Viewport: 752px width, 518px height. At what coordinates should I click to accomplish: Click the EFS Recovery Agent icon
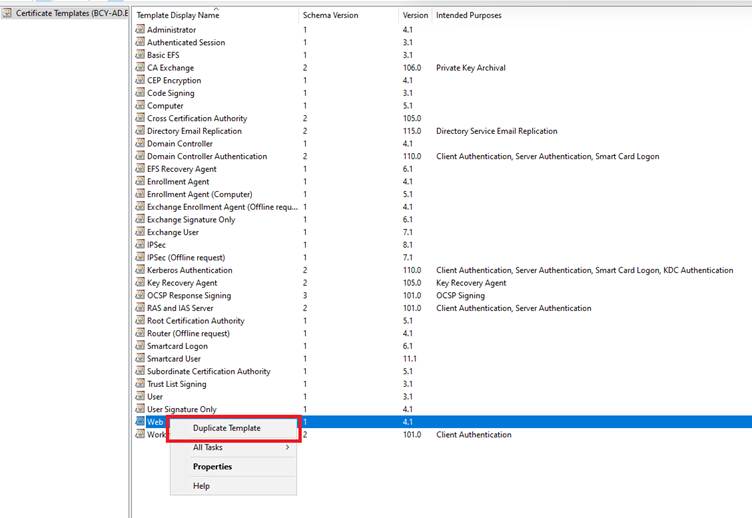140,168
